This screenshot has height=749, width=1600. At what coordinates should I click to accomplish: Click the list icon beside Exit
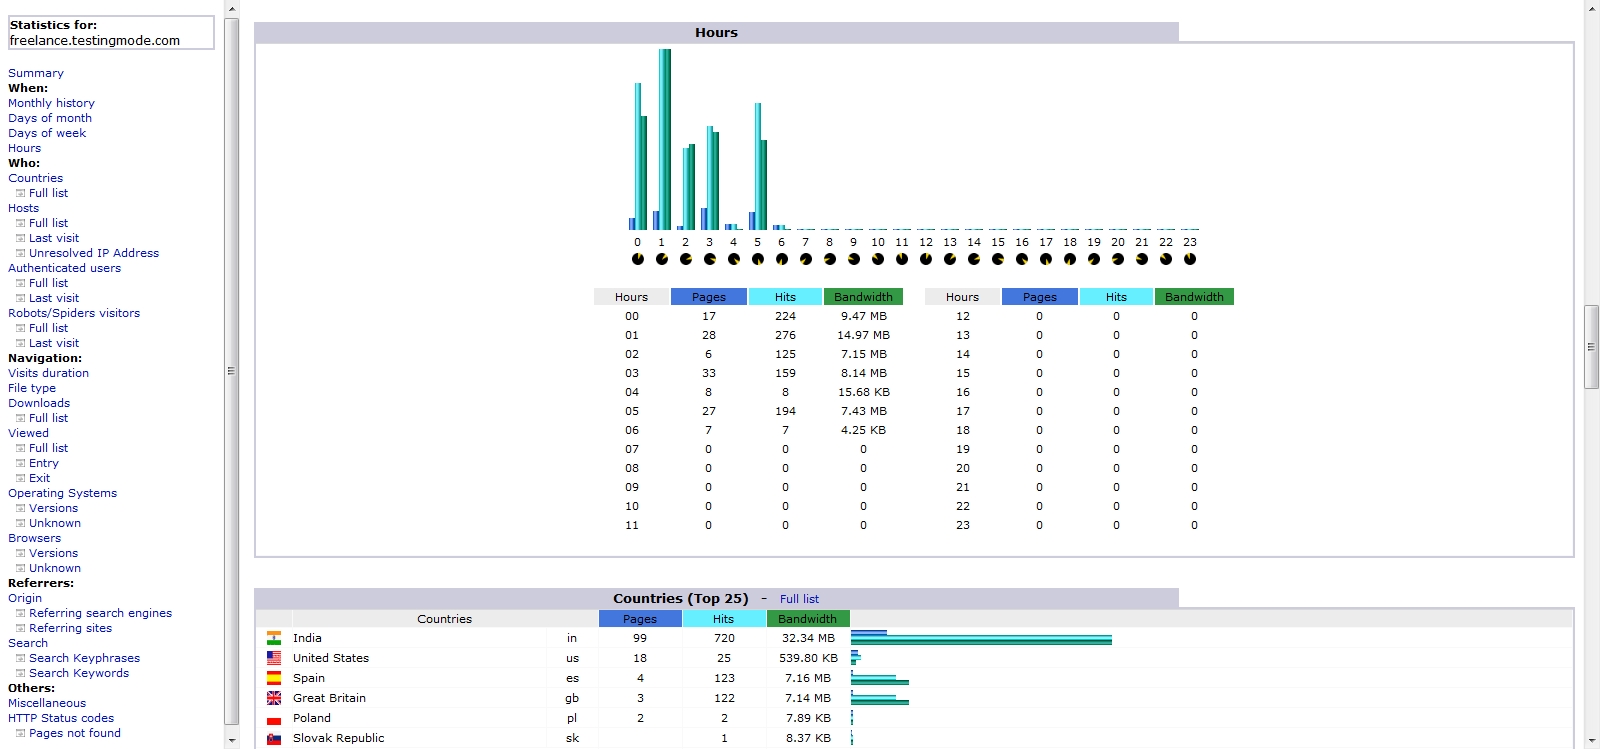20,478
